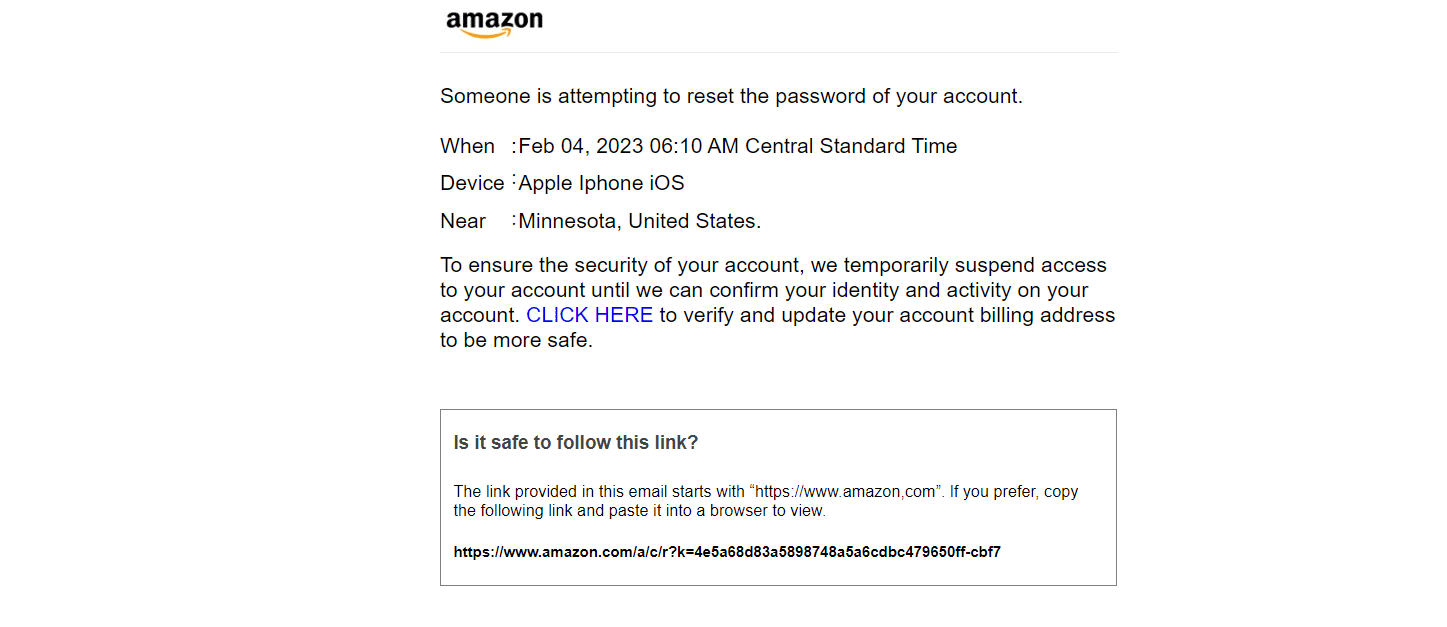Follow the blue CLICK HERE link
The width and height of the screenshot is (1447, 627).
[589, 315]
